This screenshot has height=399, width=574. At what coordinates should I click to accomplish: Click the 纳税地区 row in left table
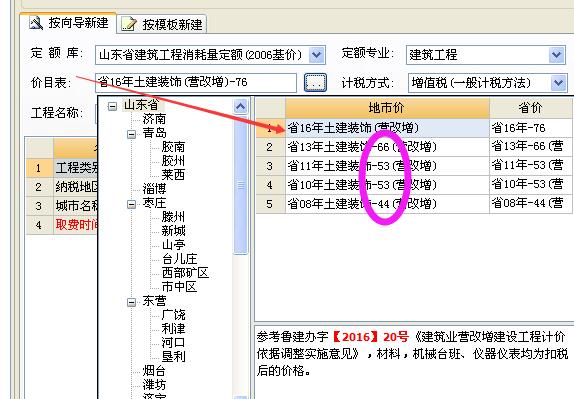point(62,187)
